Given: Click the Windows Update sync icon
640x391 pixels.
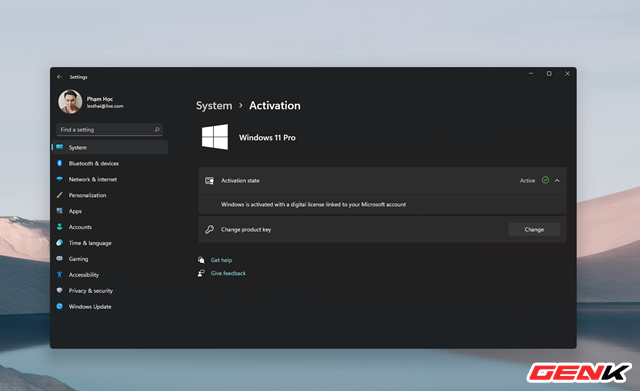Looking at the screenshot, I should [60, 306].
